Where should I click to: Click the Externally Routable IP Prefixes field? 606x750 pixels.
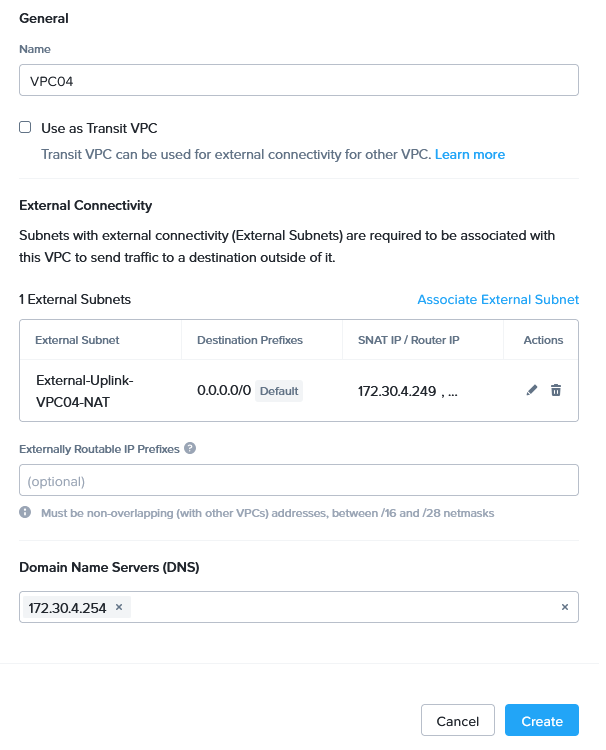pyautogui.click(x=299, y=481)
